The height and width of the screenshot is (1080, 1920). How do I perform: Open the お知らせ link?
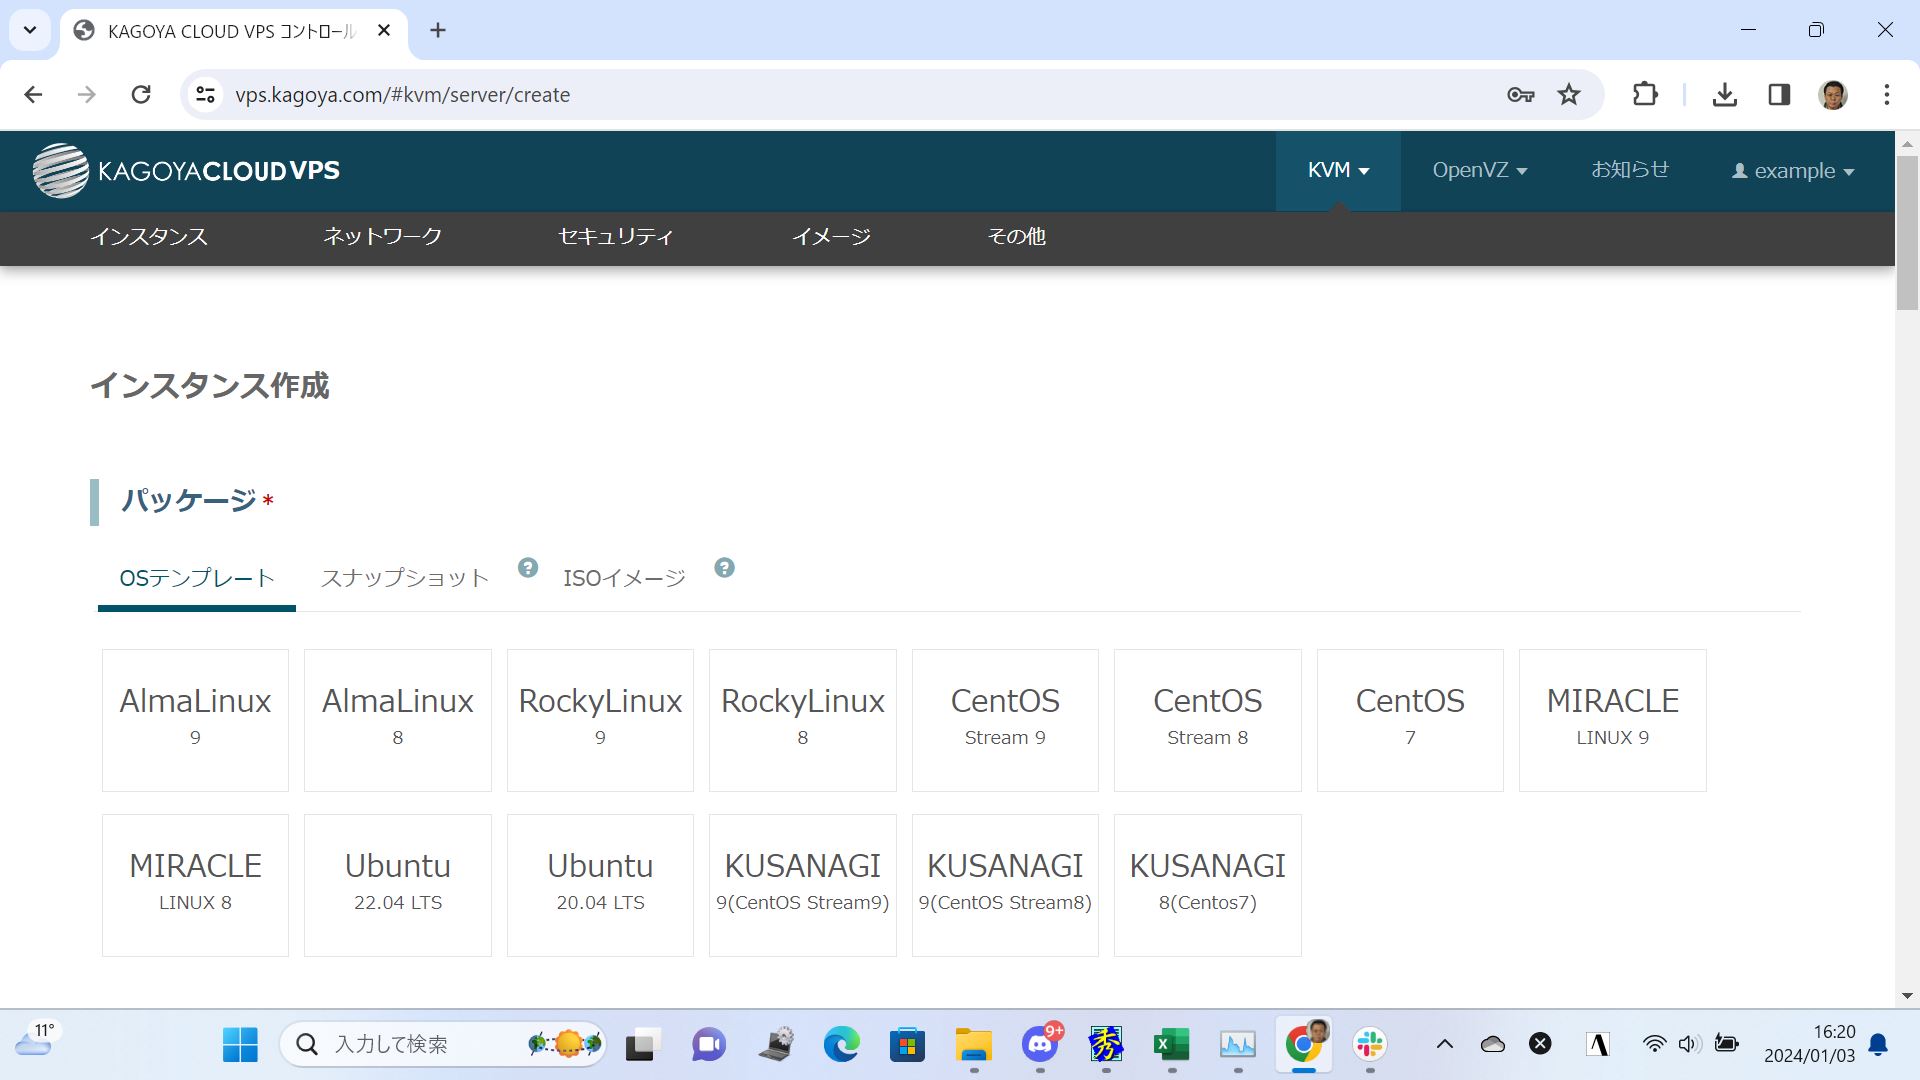tap(1630, 170)
